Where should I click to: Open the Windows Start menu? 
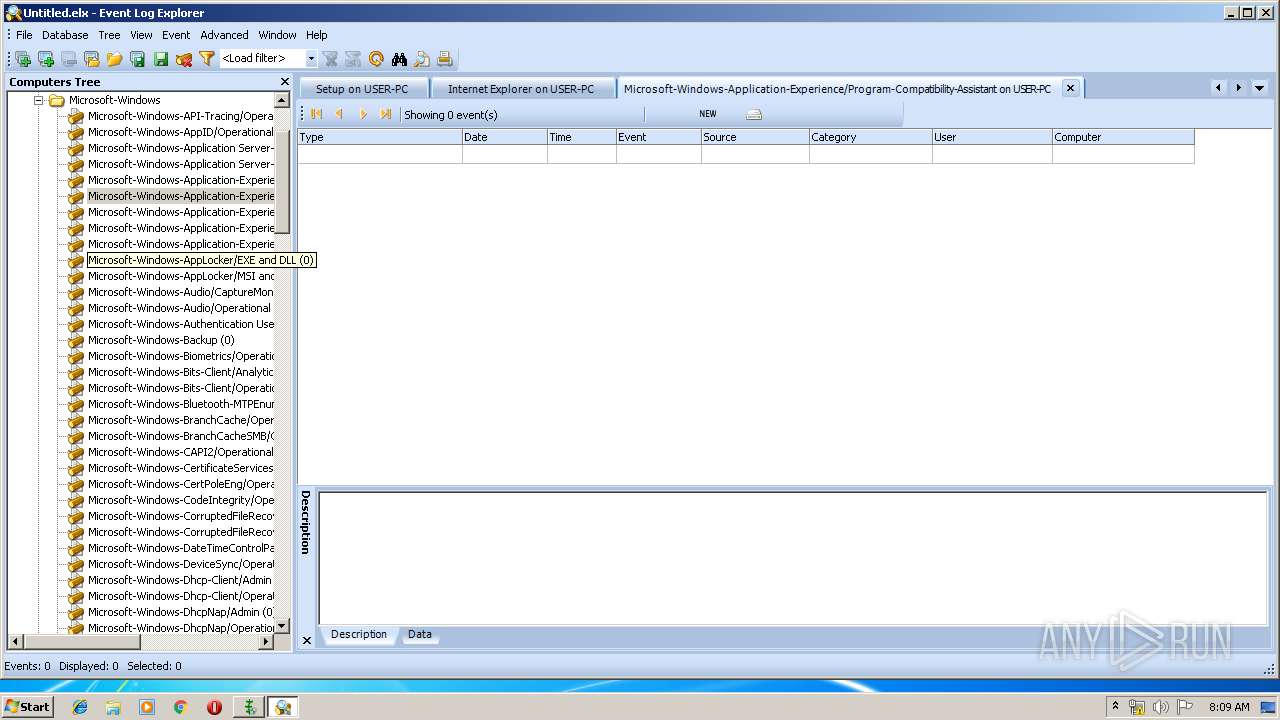point(28,707)
